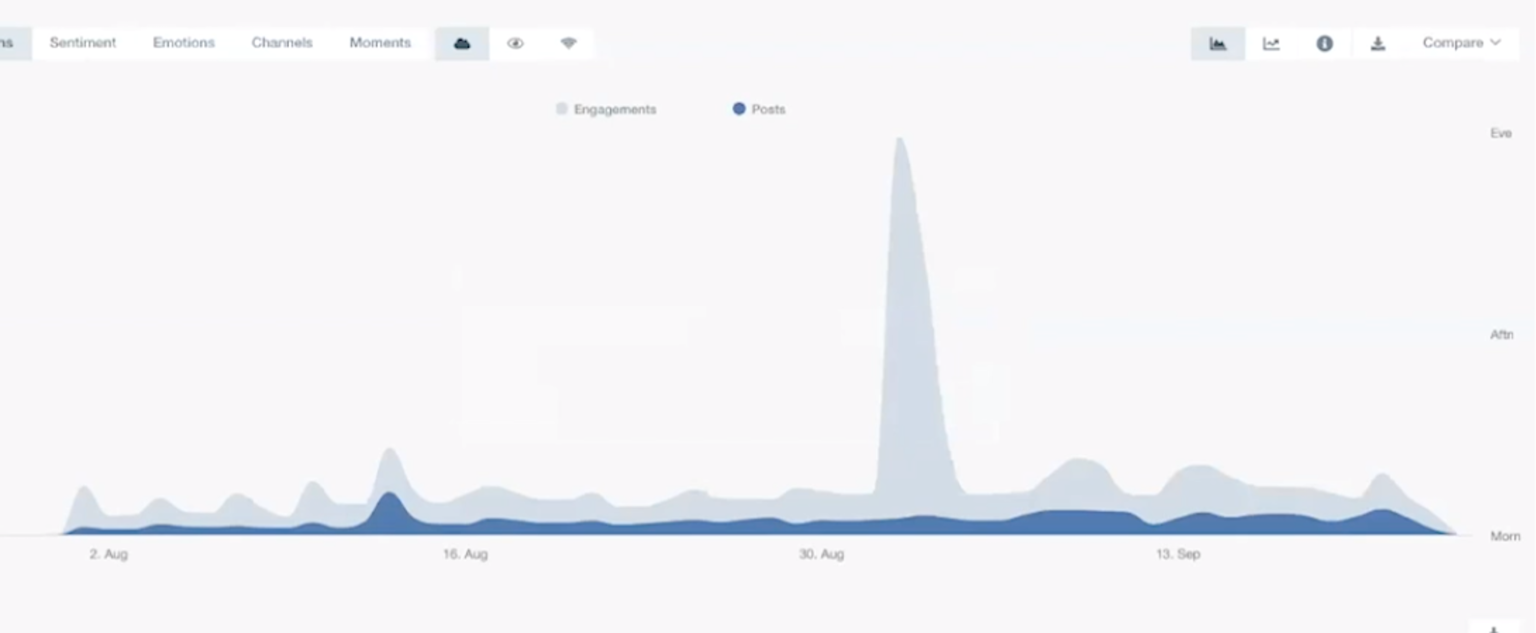The image size is (1536, 633).
Task: Open the Emotions tab
Action: [184, 43]
